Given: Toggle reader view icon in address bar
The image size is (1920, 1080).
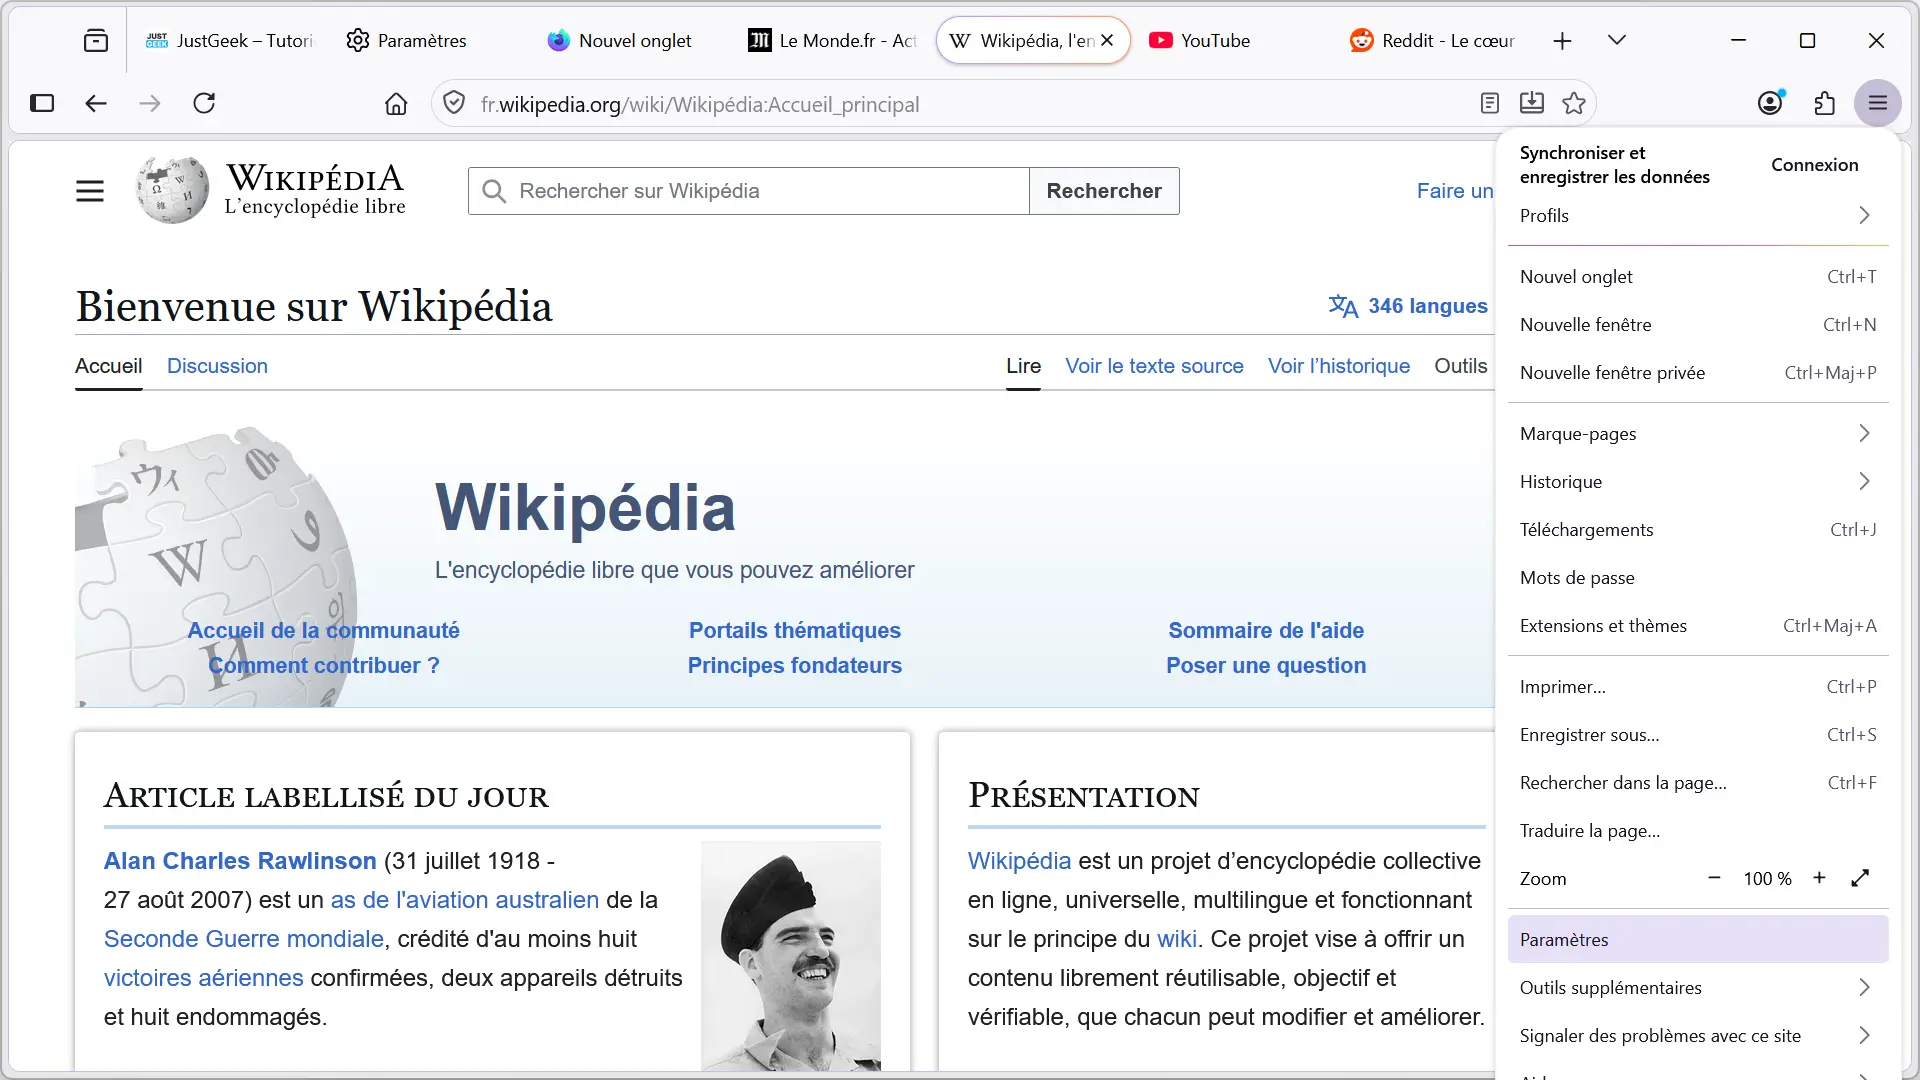Looking at the screenshot, I should pos(1490,103).
